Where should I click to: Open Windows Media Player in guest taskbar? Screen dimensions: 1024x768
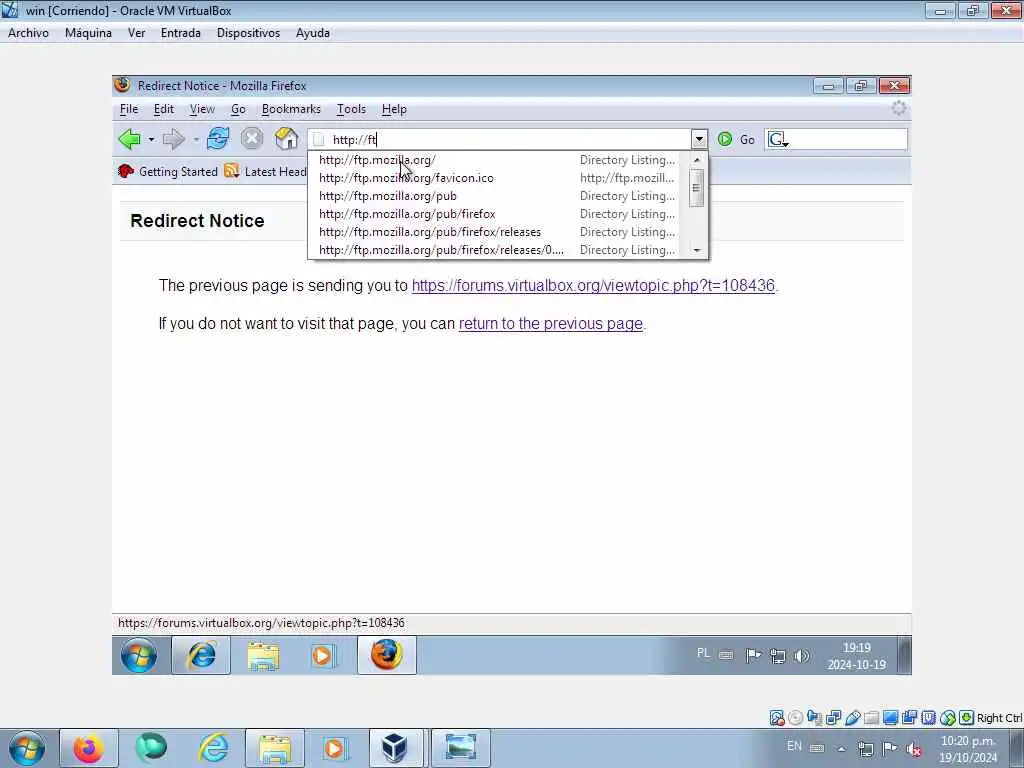(x=323, y=655)
